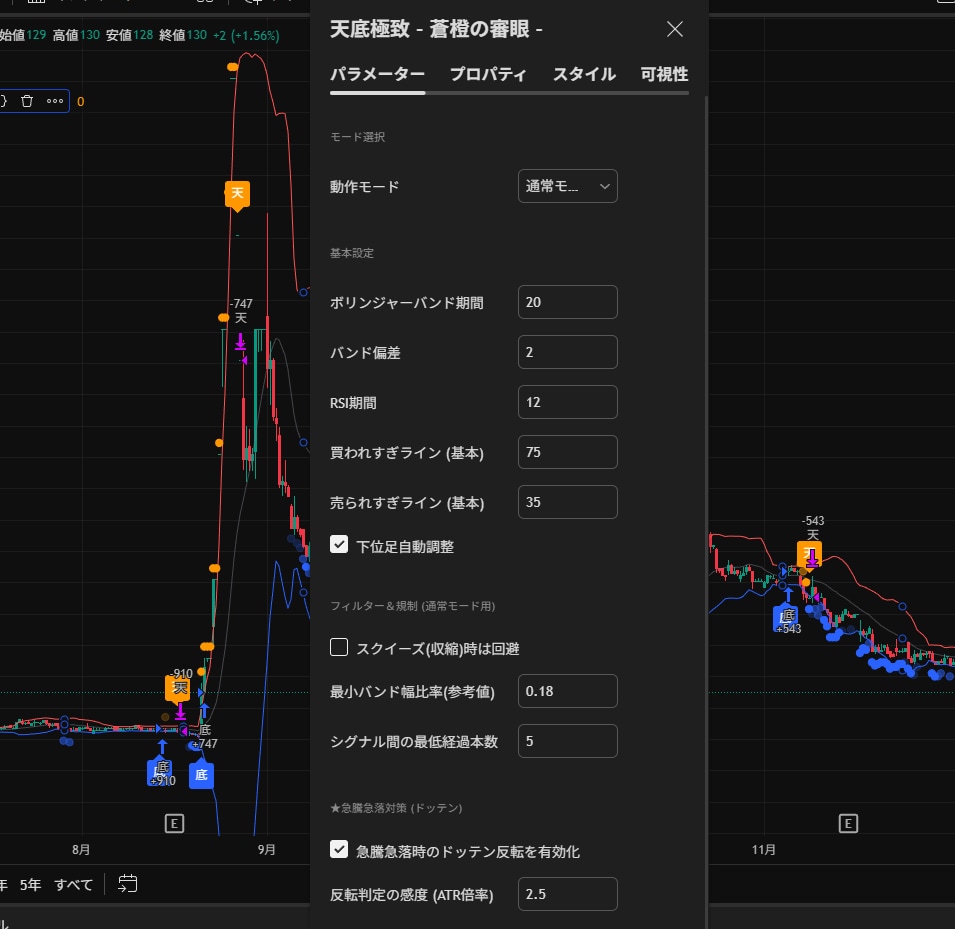Open the 可視性 tab
955x929 pixels.
pyautogui.click(x=664, y=74)
